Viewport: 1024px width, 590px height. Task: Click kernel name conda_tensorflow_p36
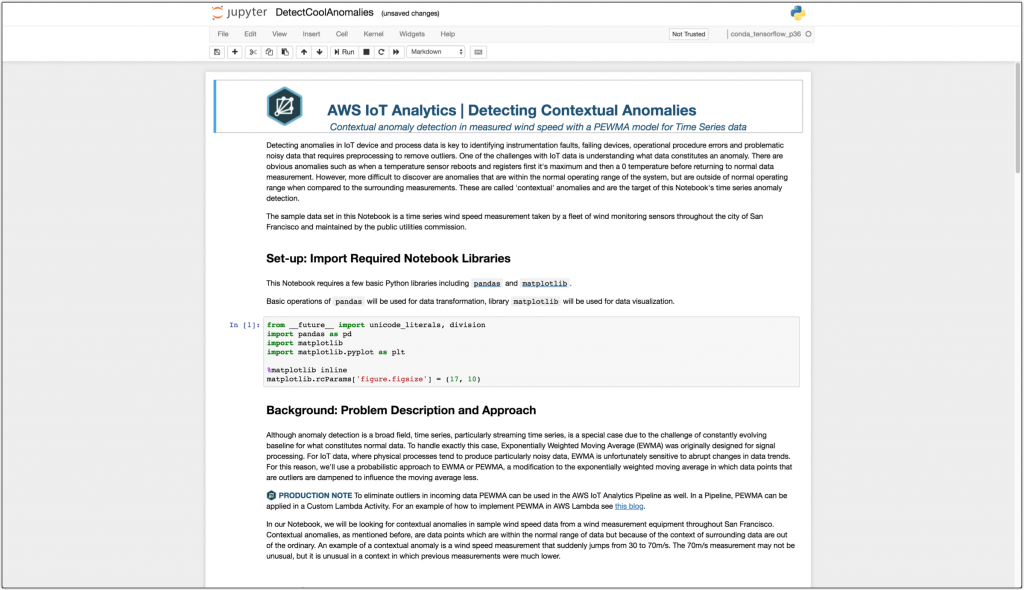pos(765,34)
